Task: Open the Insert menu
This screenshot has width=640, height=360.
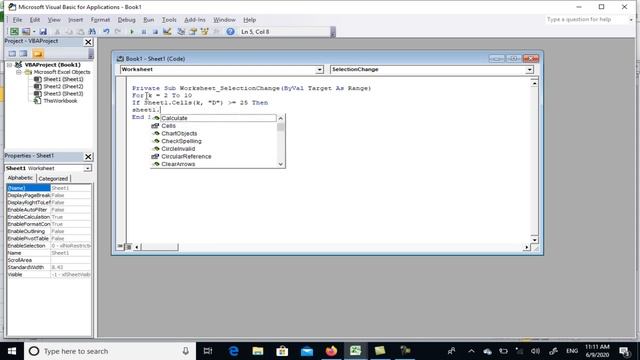Action: click(76, 20)
